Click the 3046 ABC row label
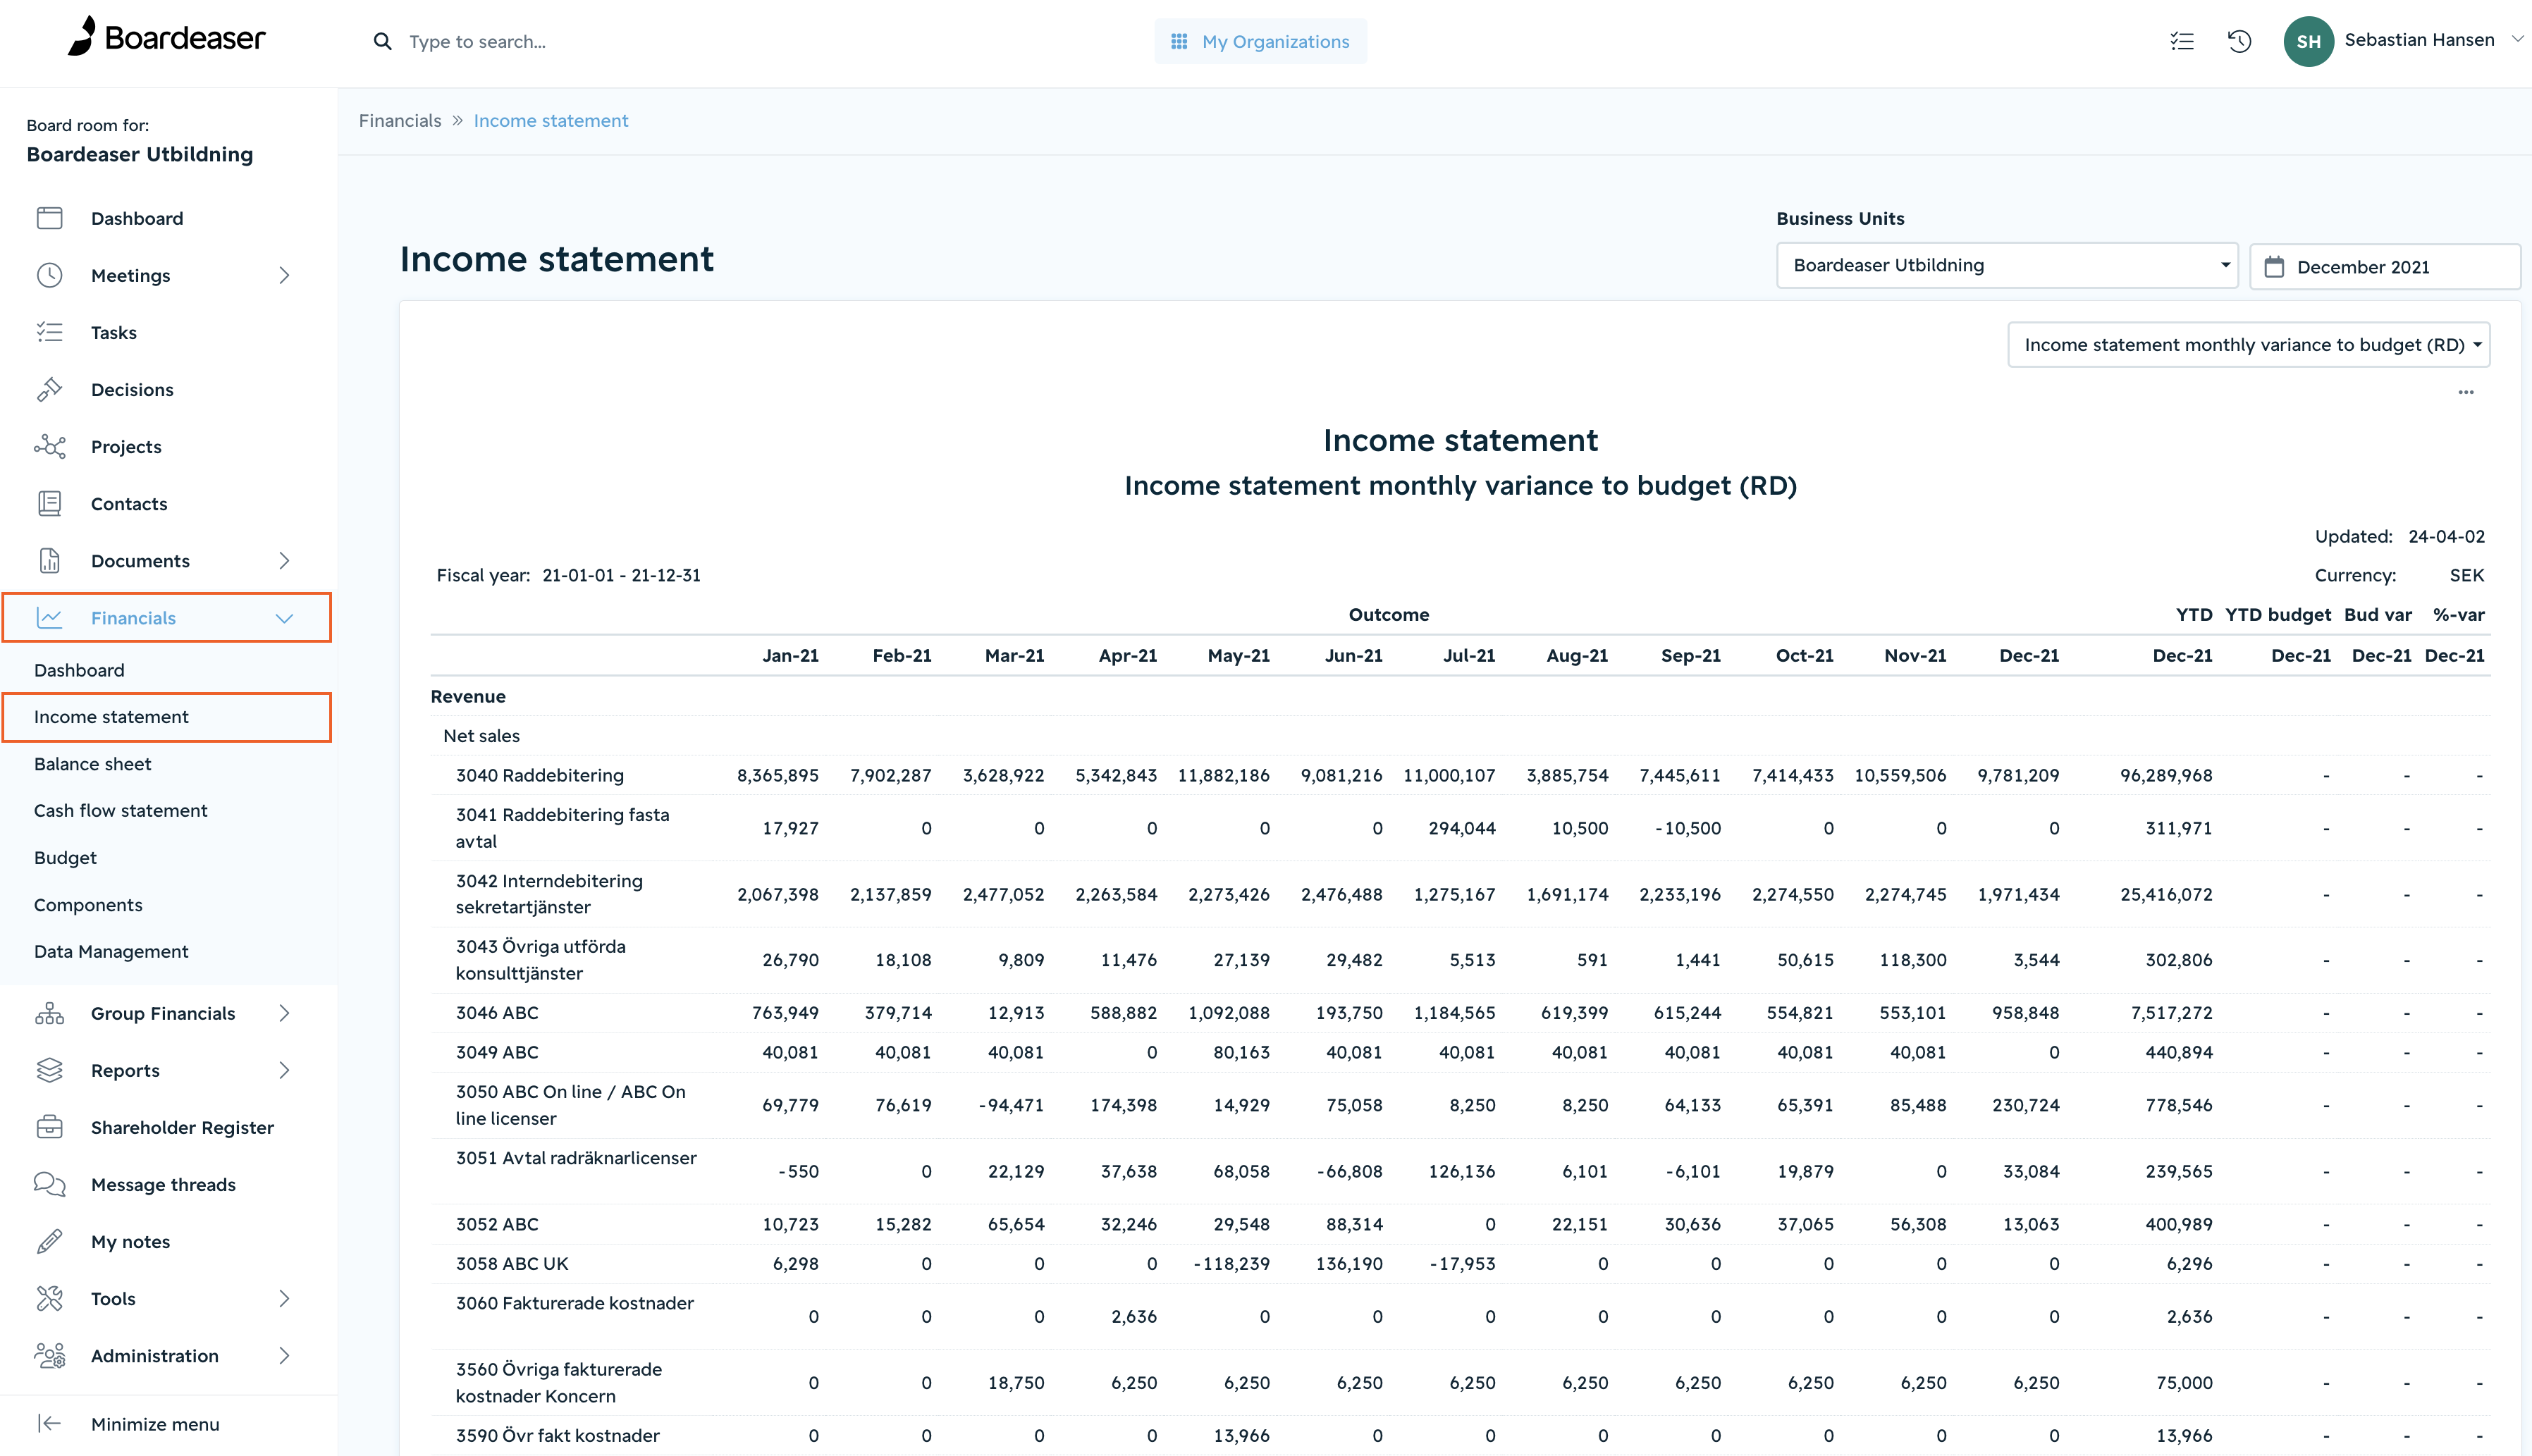 tap(497, 1013)
